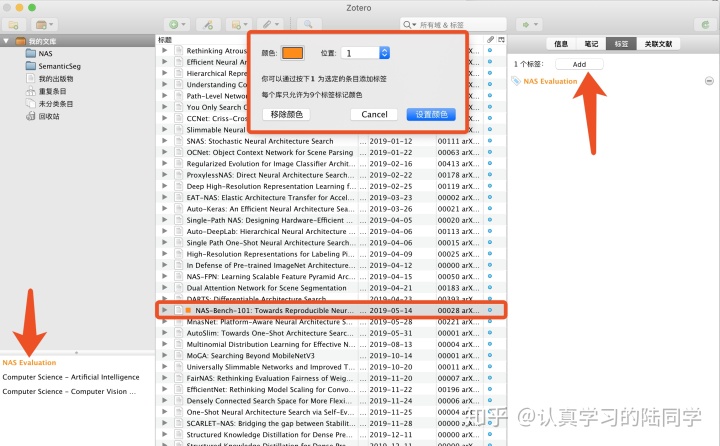Click the orange color swatch in dialog

[292, 53]
